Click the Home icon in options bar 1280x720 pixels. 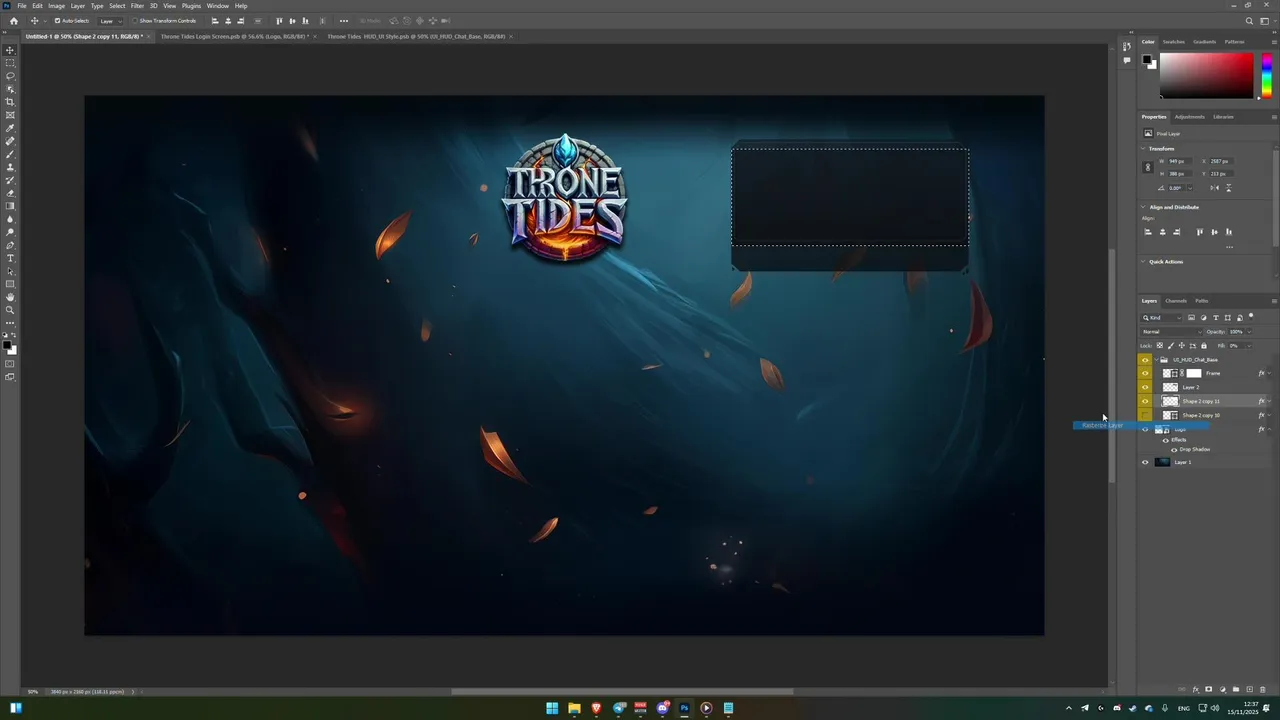(x=13, y=20)
